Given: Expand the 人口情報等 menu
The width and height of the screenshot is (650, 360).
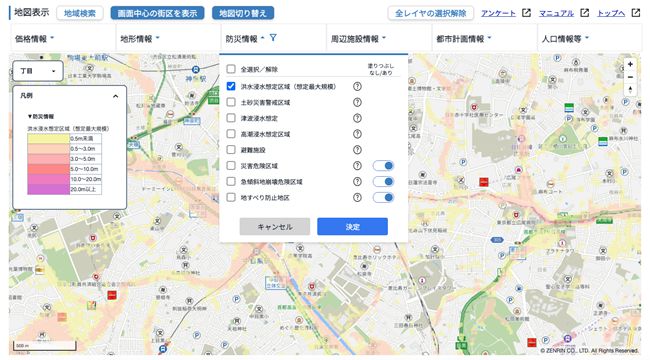Looking at the screenshot, I should pyautogui.click(x=589, y=39).
